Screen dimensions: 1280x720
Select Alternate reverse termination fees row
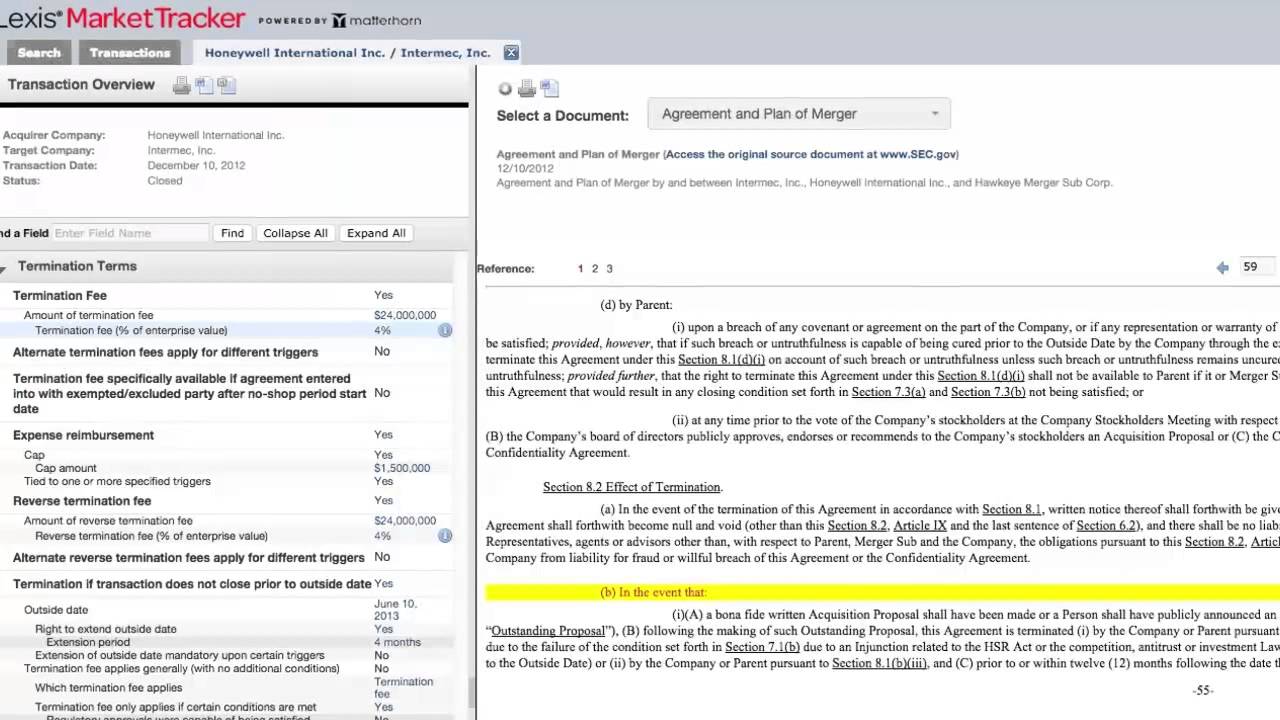pyautogui.click(x=227, y=557)
